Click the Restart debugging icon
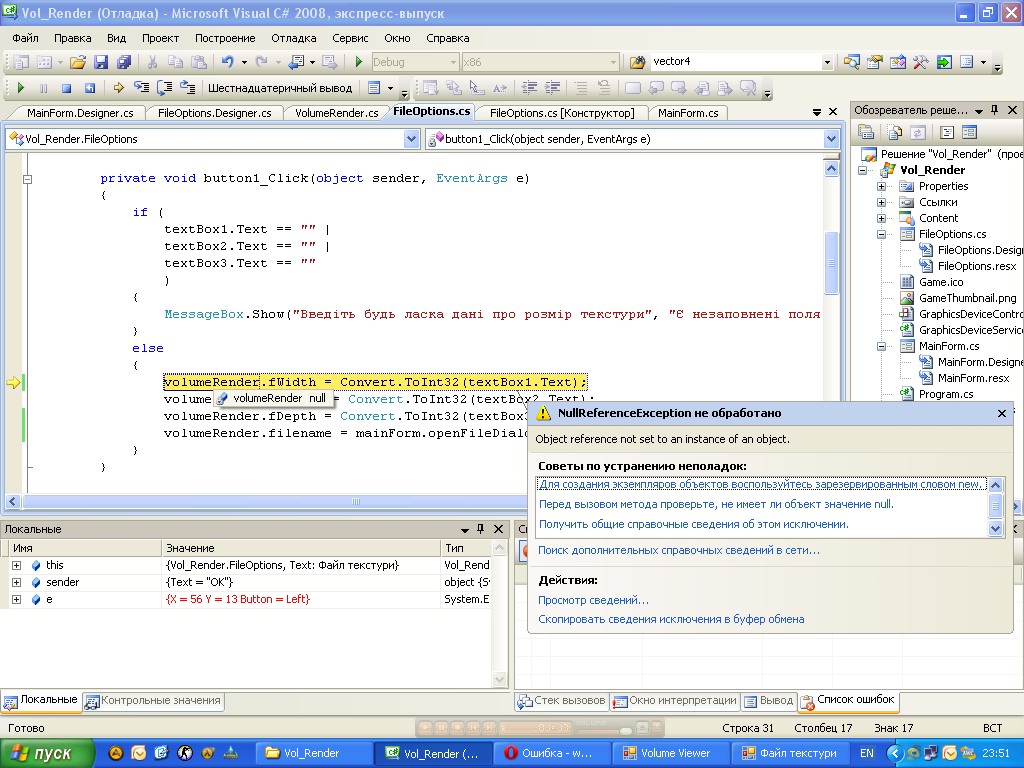 tap(90, 88)
